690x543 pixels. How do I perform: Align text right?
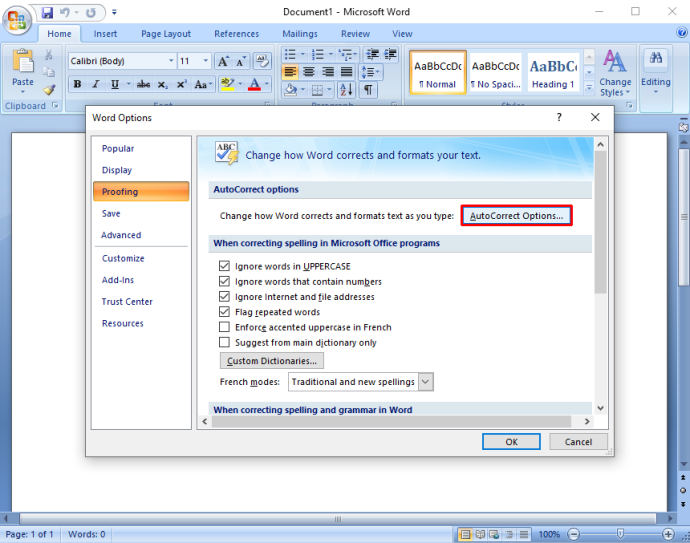328,72
